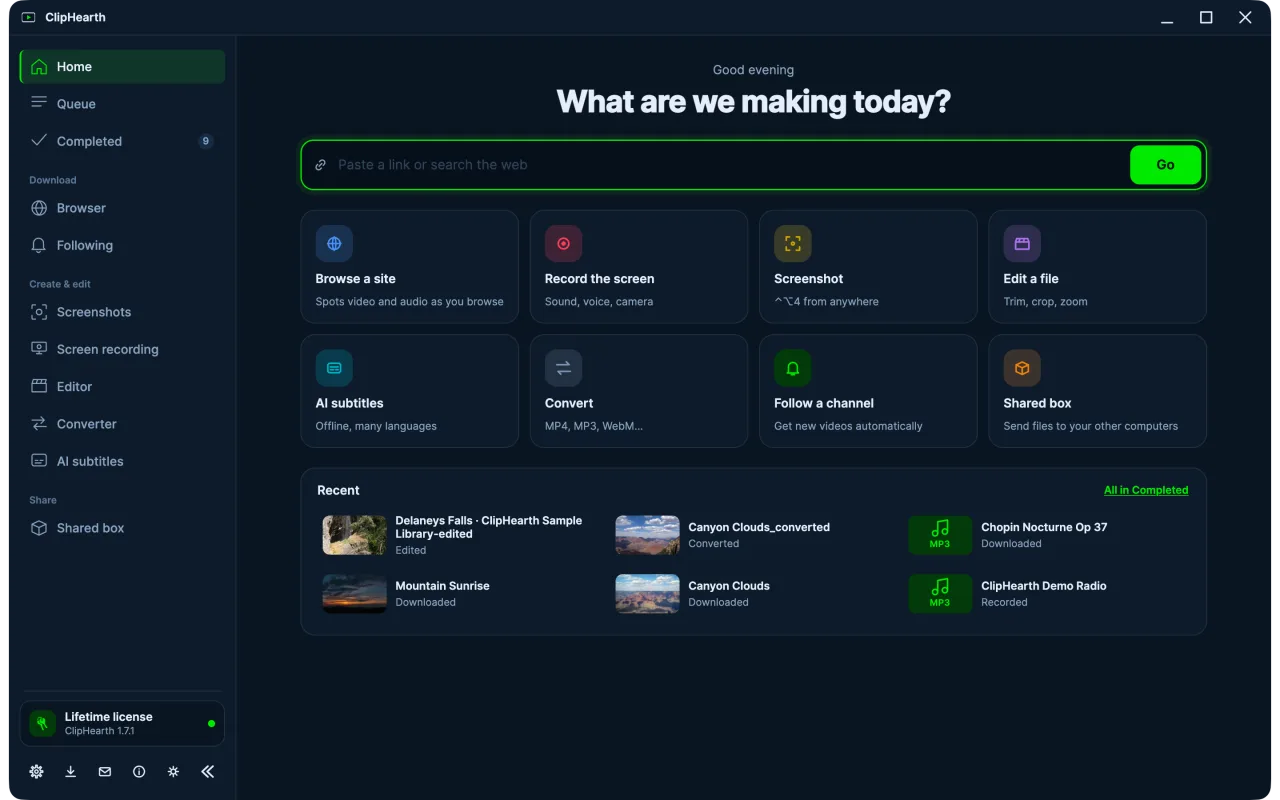Open the Downloaded Canyon Clouds recent item
This screenshot has width=1280, height=800.
[x=751, y=594]
